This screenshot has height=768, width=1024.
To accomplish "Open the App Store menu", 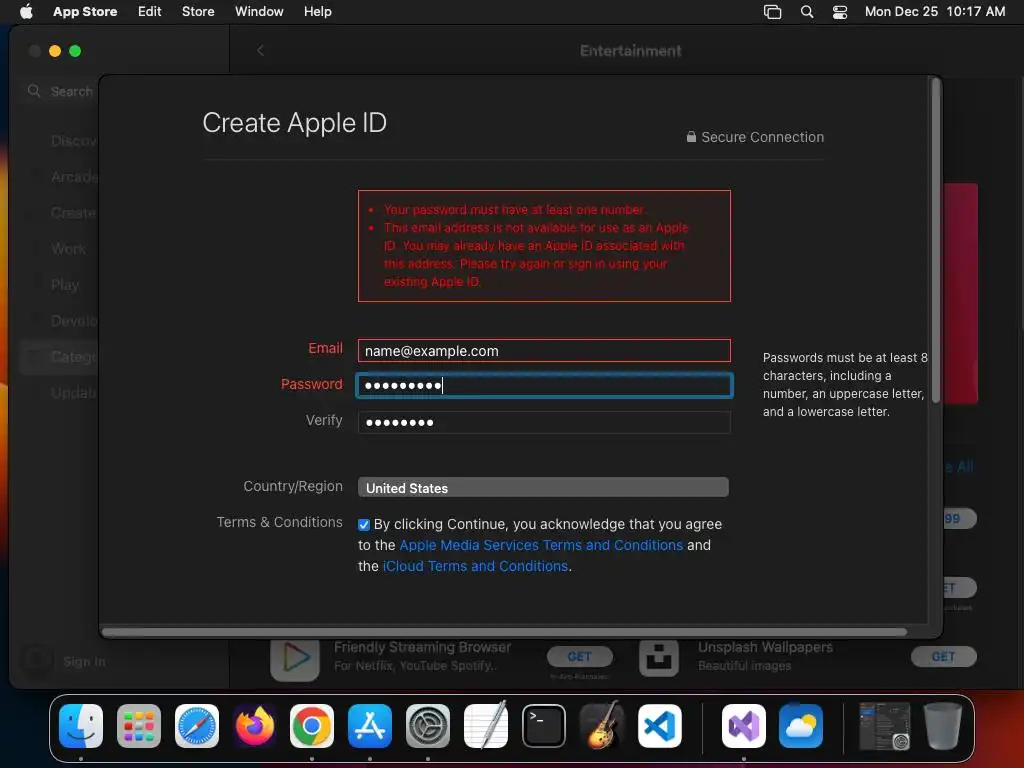I will pos(85,11).
